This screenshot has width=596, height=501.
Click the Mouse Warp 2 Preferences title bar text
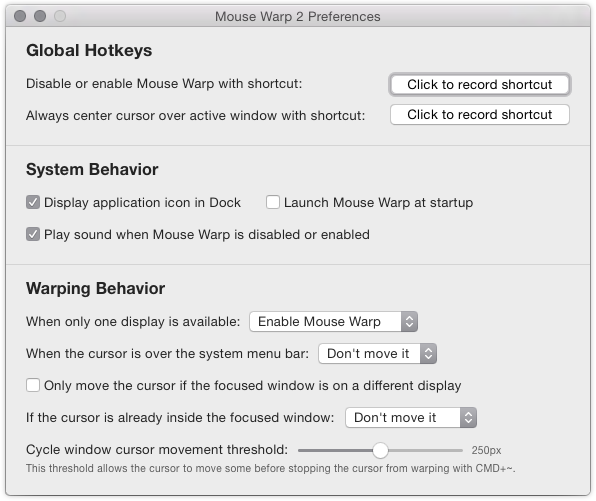(x=298, y=16)
